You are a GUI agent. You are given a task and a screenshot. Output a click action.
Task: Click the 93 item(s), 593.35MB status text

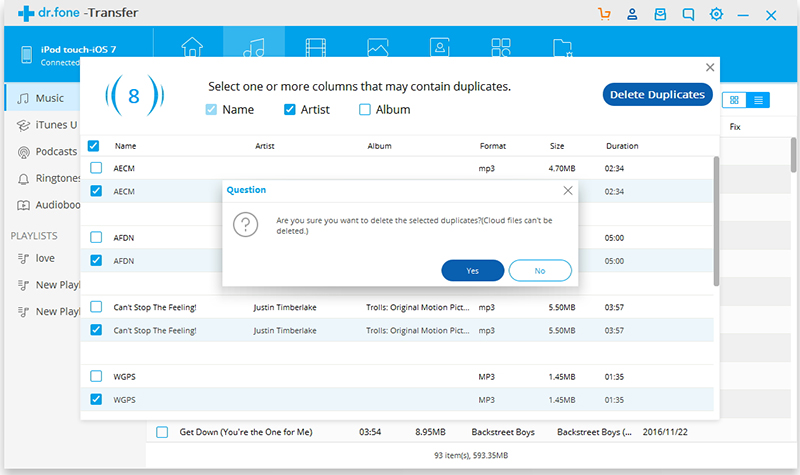tap(471, 455)
